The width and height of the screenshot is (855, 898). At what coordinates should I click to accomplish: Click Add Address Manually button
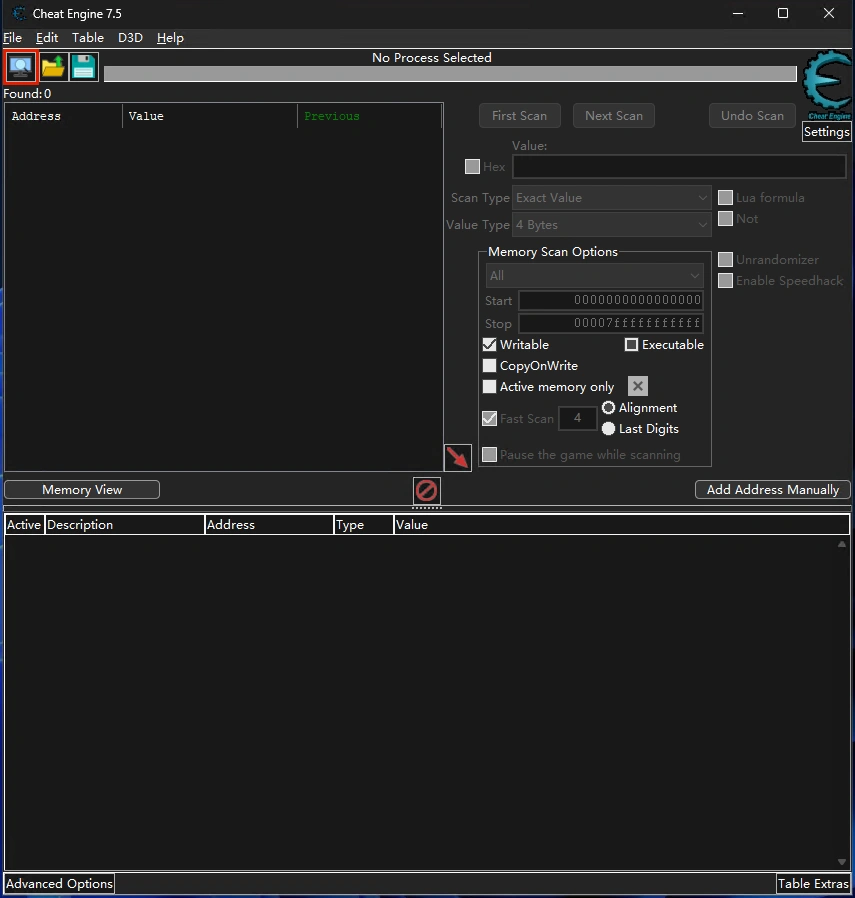point(773,490)
